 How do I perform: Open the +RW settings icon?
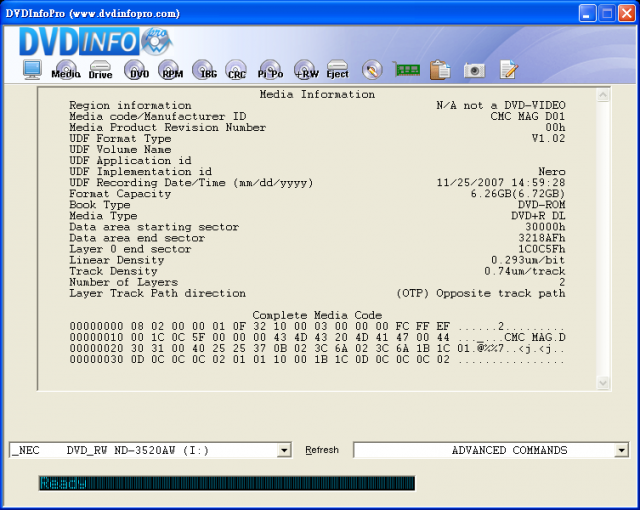pyautogui.click(x=306, y=70)
